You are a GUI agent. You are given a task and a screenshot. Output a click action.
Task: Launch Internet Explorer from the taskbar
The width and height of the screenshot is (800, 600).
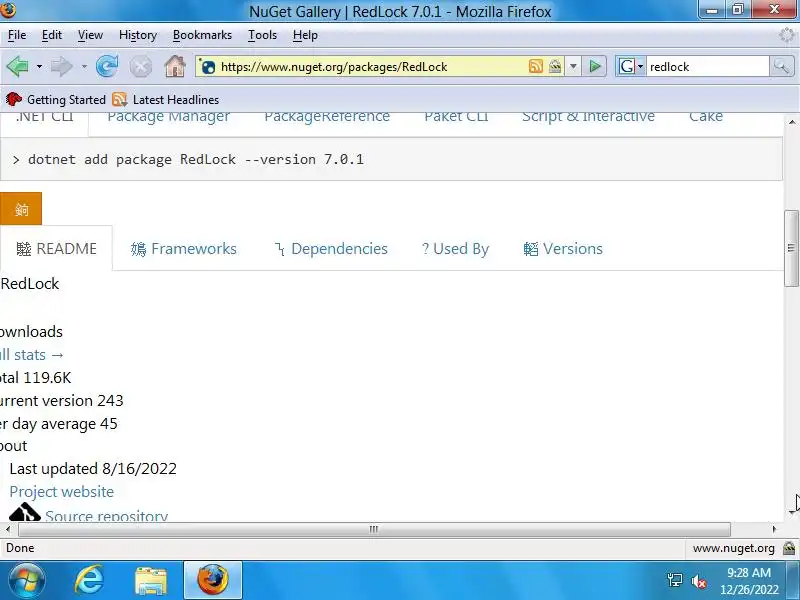(x=89, y=580)
